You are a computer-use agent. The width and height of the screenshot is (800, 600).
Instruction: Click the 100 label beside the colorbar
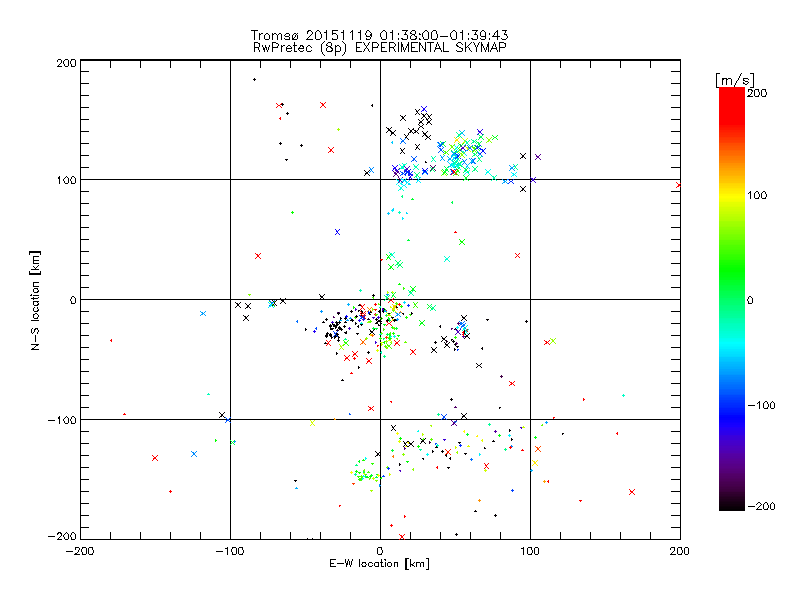coord(757,195)
